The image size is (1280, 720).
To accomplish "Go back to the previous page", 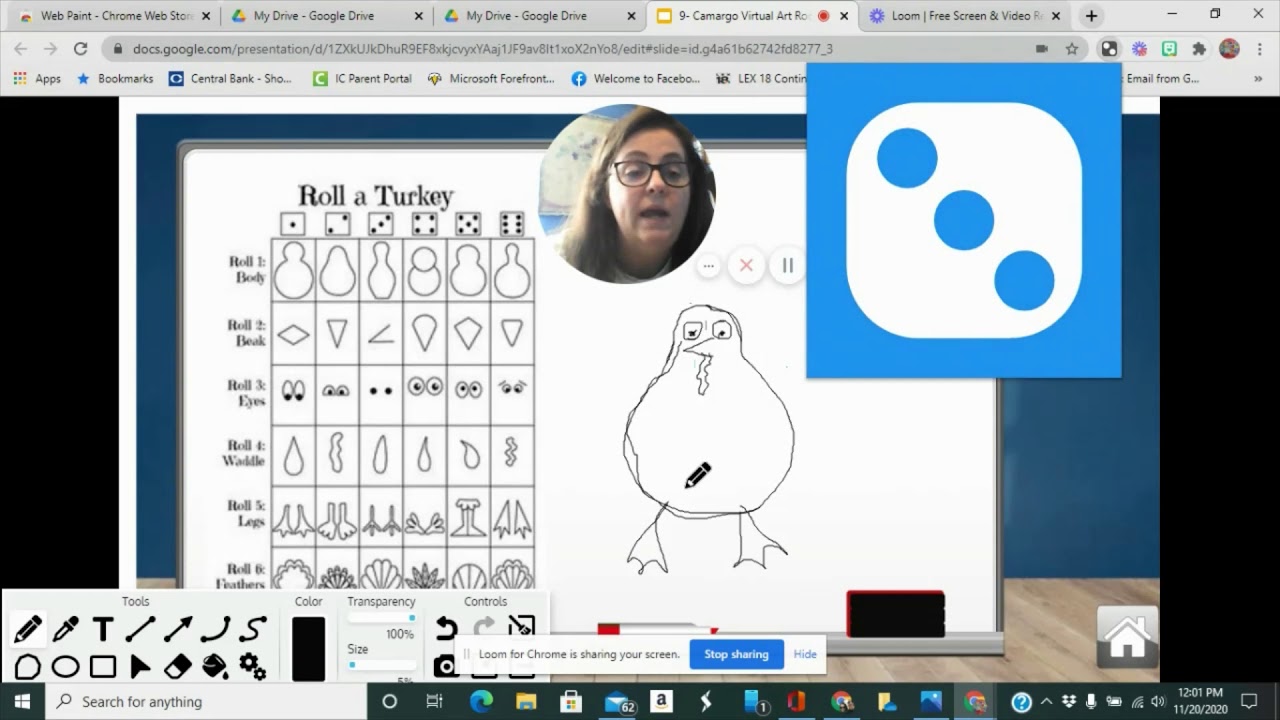I will tap(22, 48).
